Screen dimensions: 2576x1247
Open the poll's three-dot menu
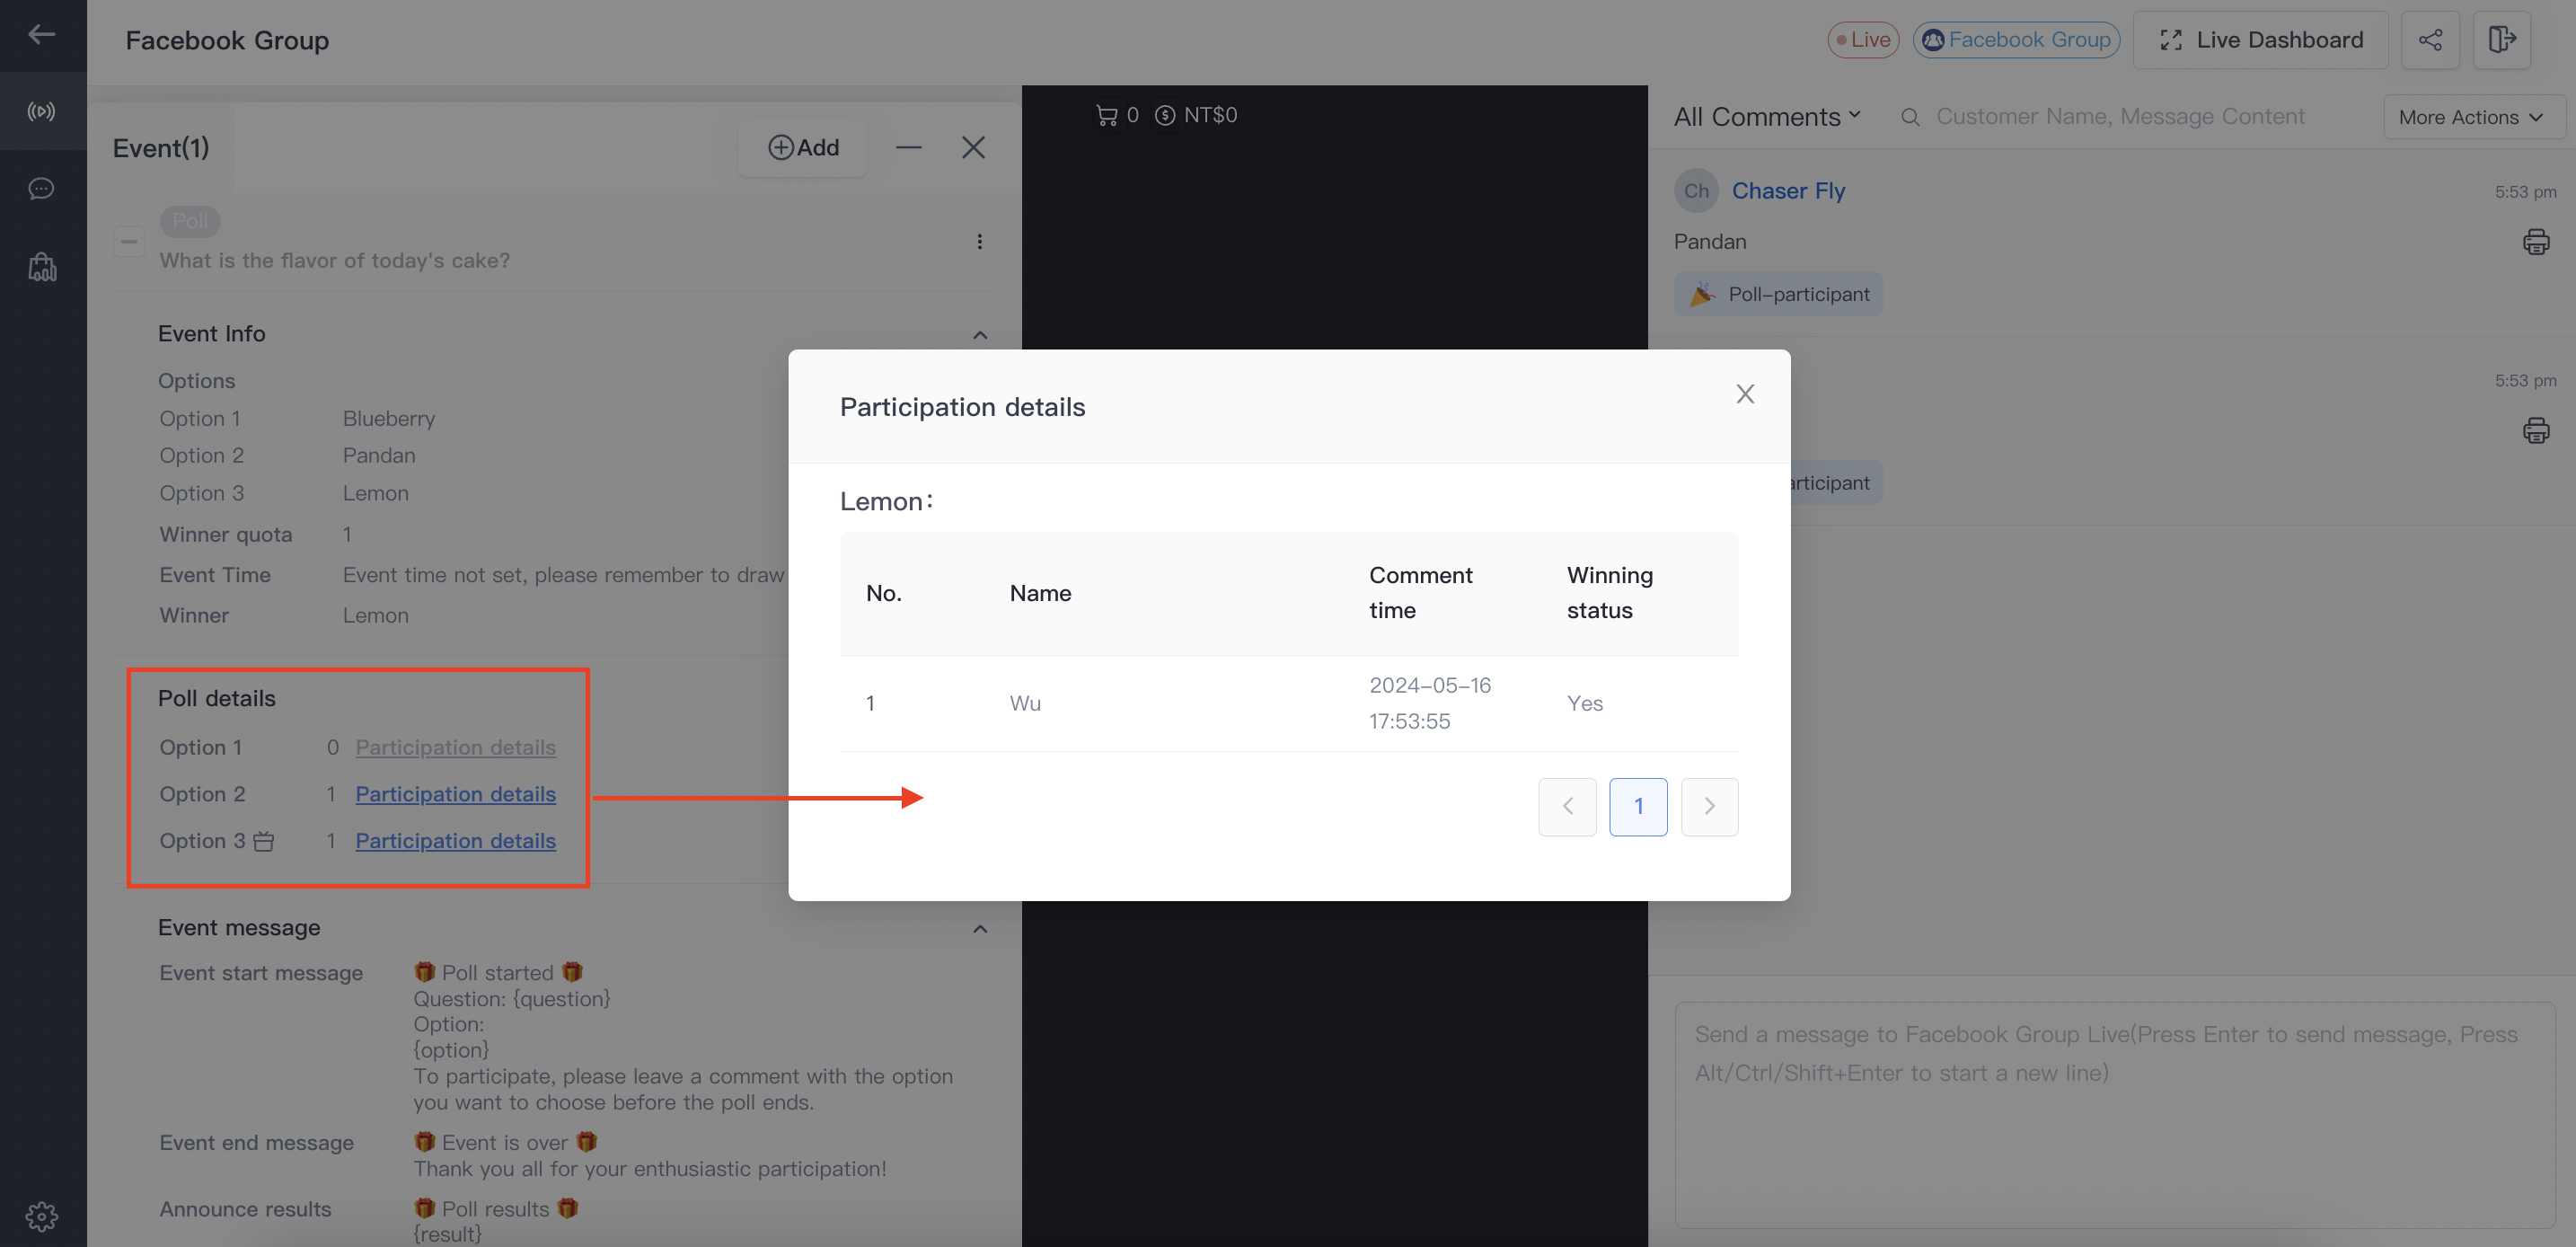pyautogui.click(x=979, y=241)
